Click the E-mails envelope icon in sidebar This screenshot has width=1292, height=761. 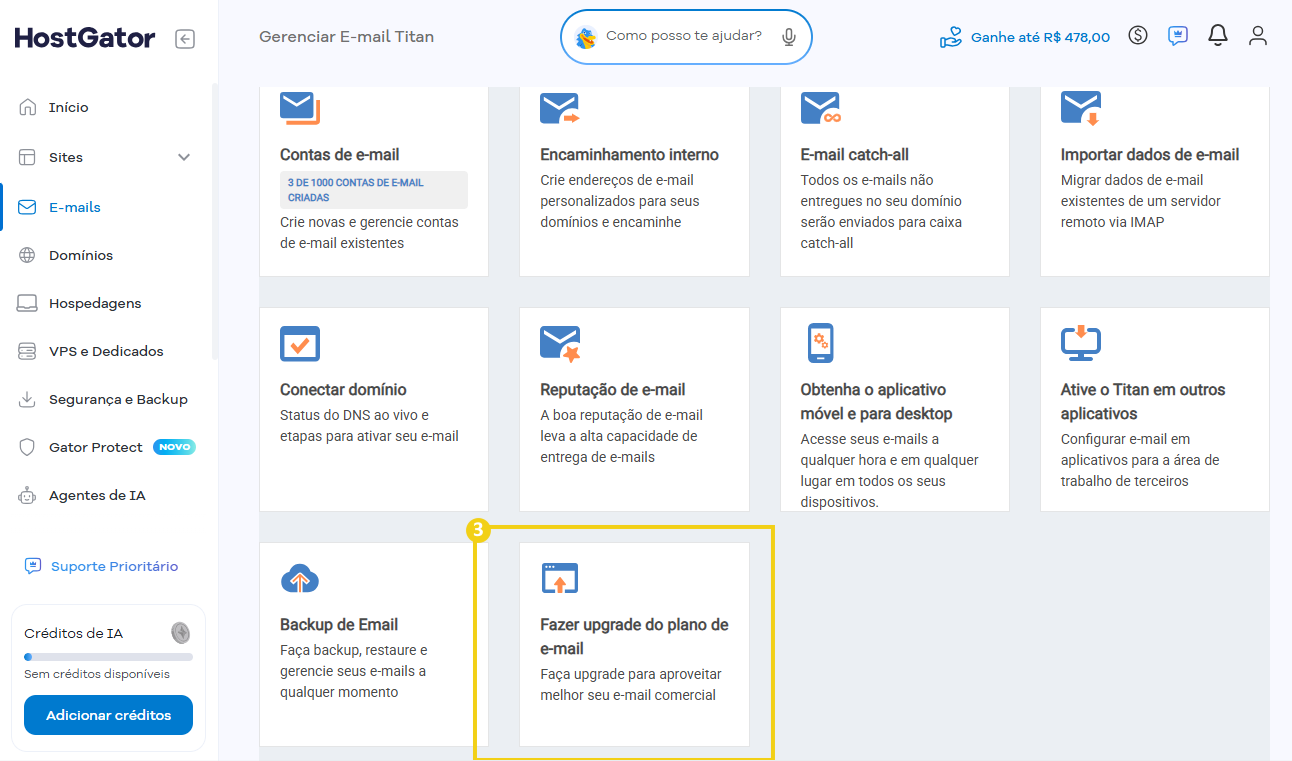[x=28, y=207]
